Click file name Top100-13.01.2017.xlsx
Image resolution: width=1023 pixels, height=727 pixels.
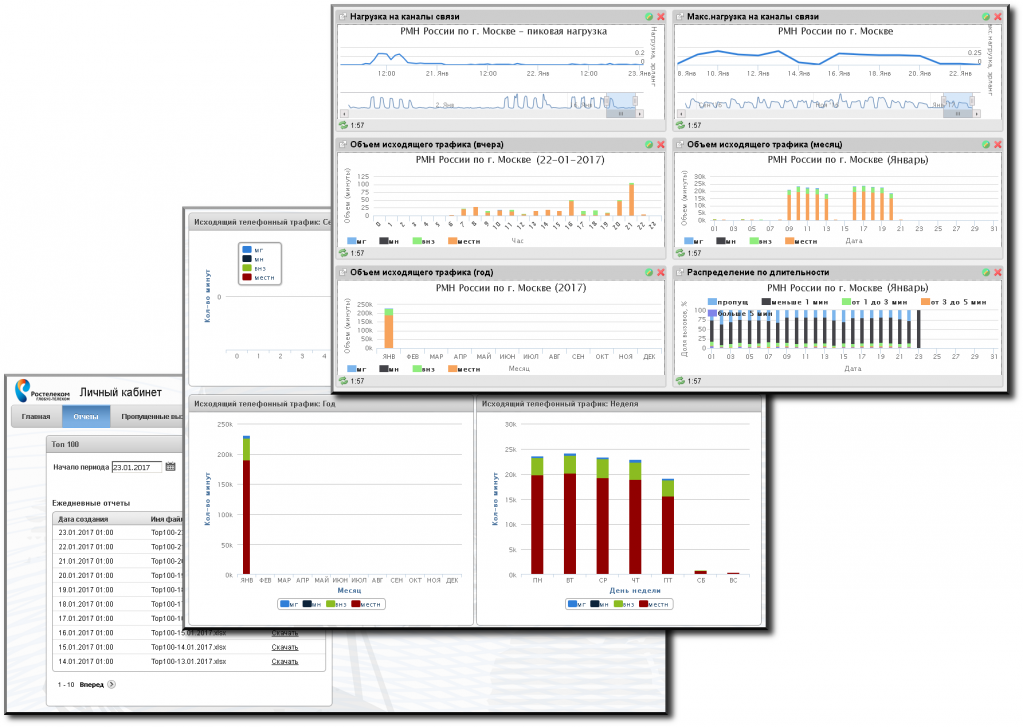pos(189,662)
